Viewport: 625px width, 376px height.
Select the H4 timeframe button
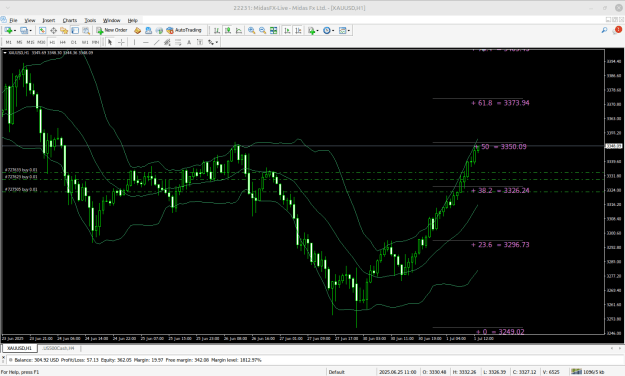(63, 42)
